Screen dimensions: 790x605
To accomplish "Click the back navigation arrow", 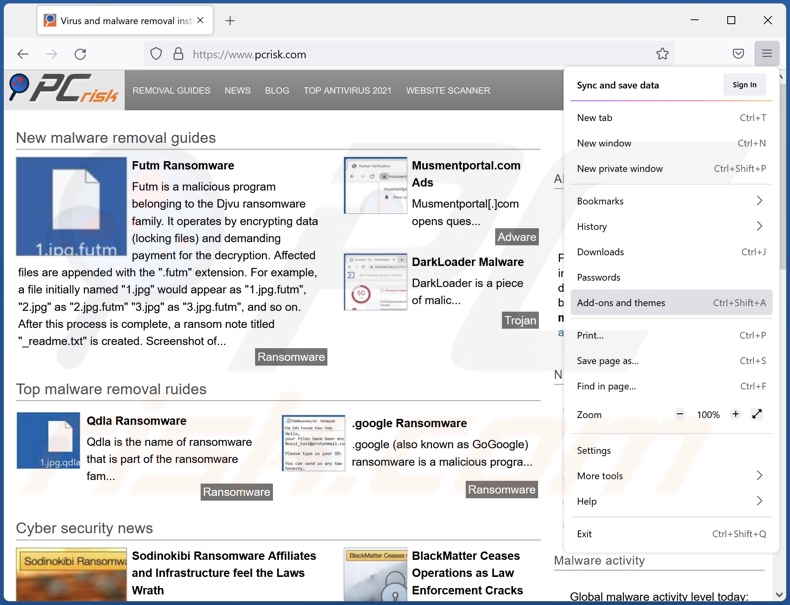I will (x=23, y=54).
